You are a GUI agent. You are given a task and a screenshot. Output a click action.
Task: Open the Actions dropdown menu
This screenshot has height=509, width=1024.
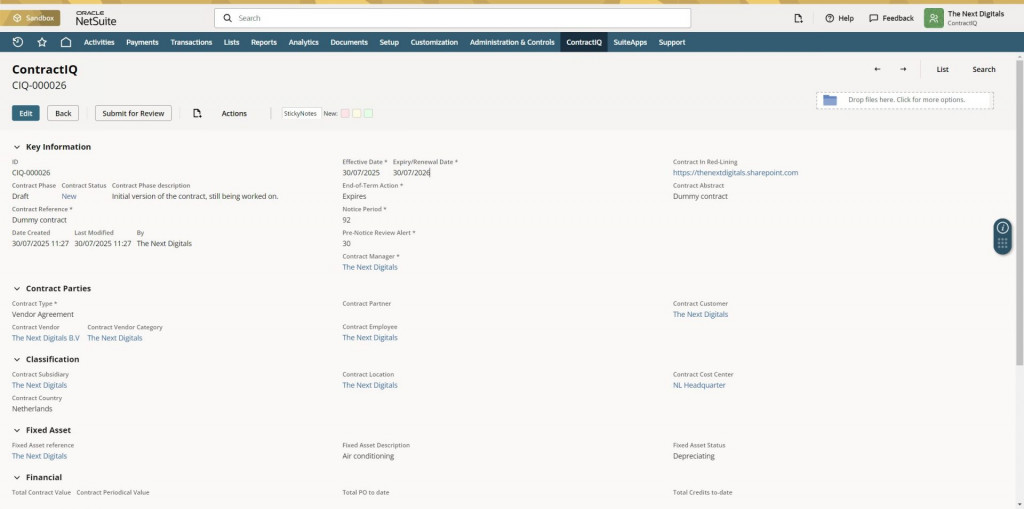coord(234,114)
